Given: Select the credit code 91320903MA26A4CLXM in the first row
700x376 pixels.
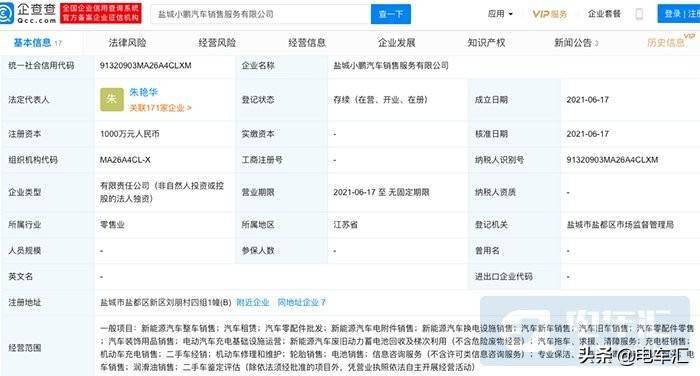Looking at the screenshot, I should 146,66.
